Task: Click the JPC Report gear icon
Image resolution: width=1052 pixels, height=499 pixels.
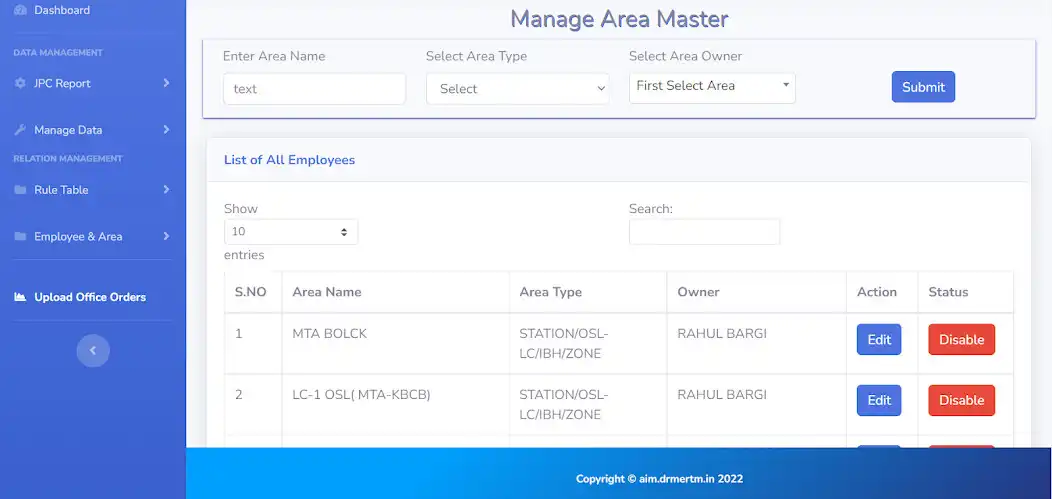Action: tap(20, 84)
